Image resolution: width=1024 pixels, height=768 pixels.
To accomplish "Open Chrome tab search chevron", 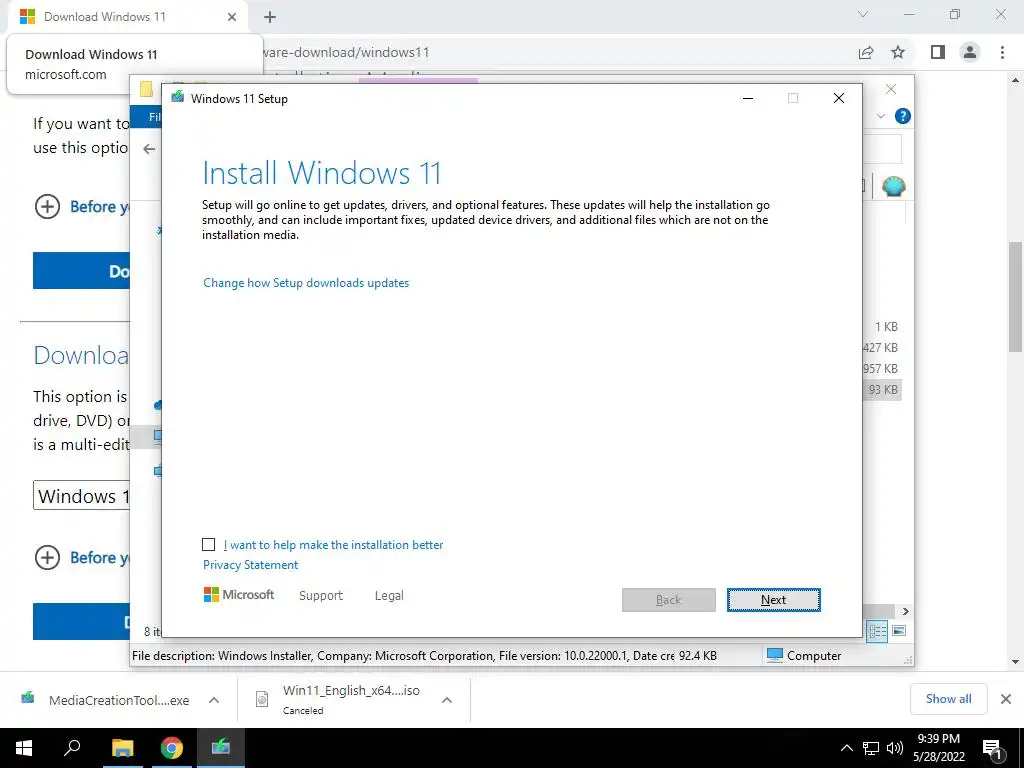I will coord(863,14).
